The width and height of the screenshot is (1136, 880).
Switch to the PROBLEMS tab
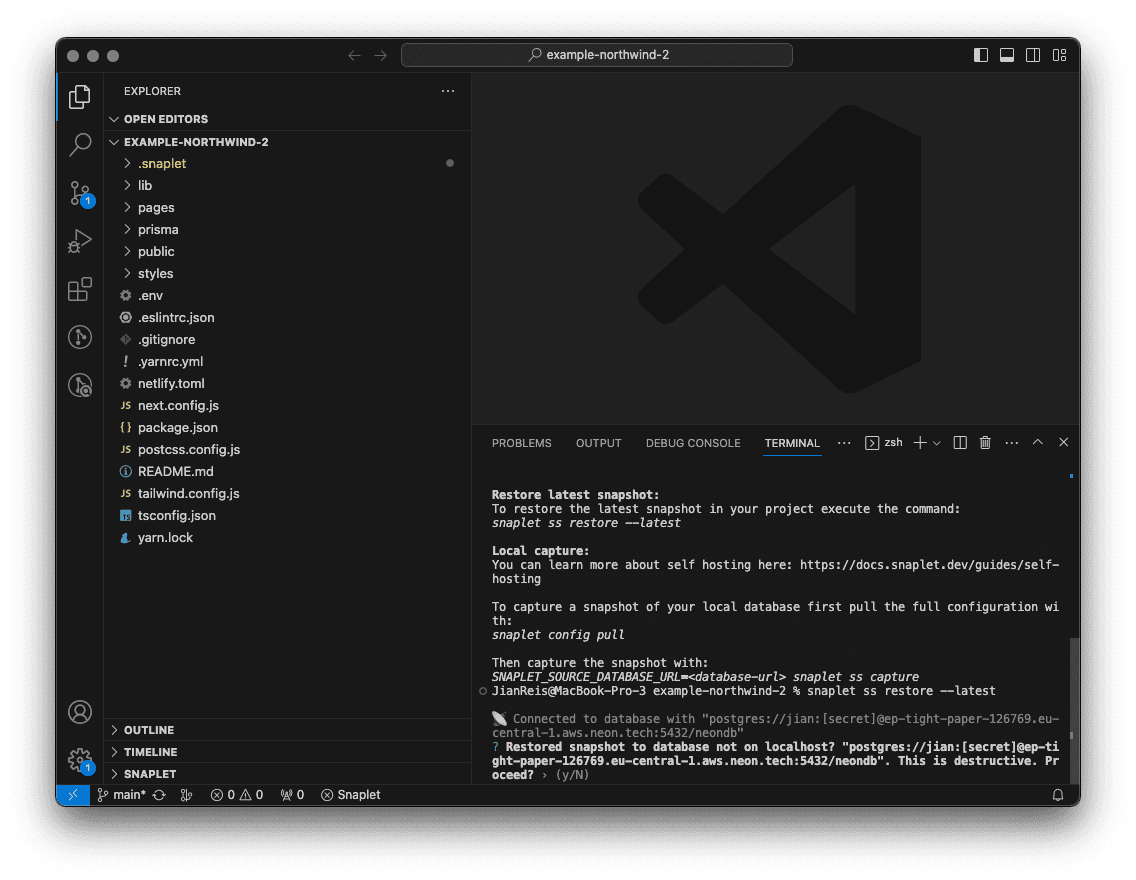pyautogui.click(x=521, y=443)
